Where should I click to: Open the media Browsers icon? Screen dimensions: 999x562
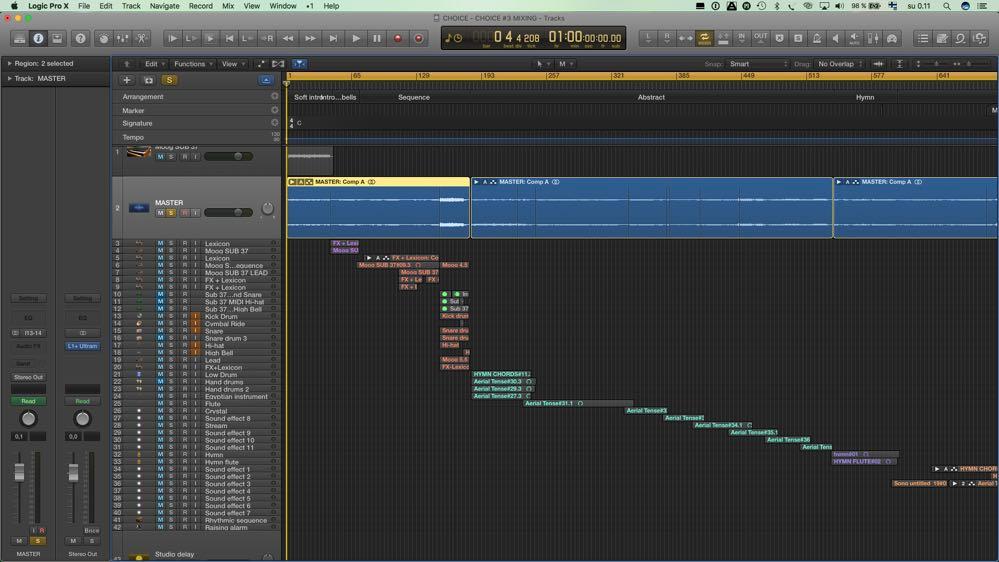(x=980, y=38)
